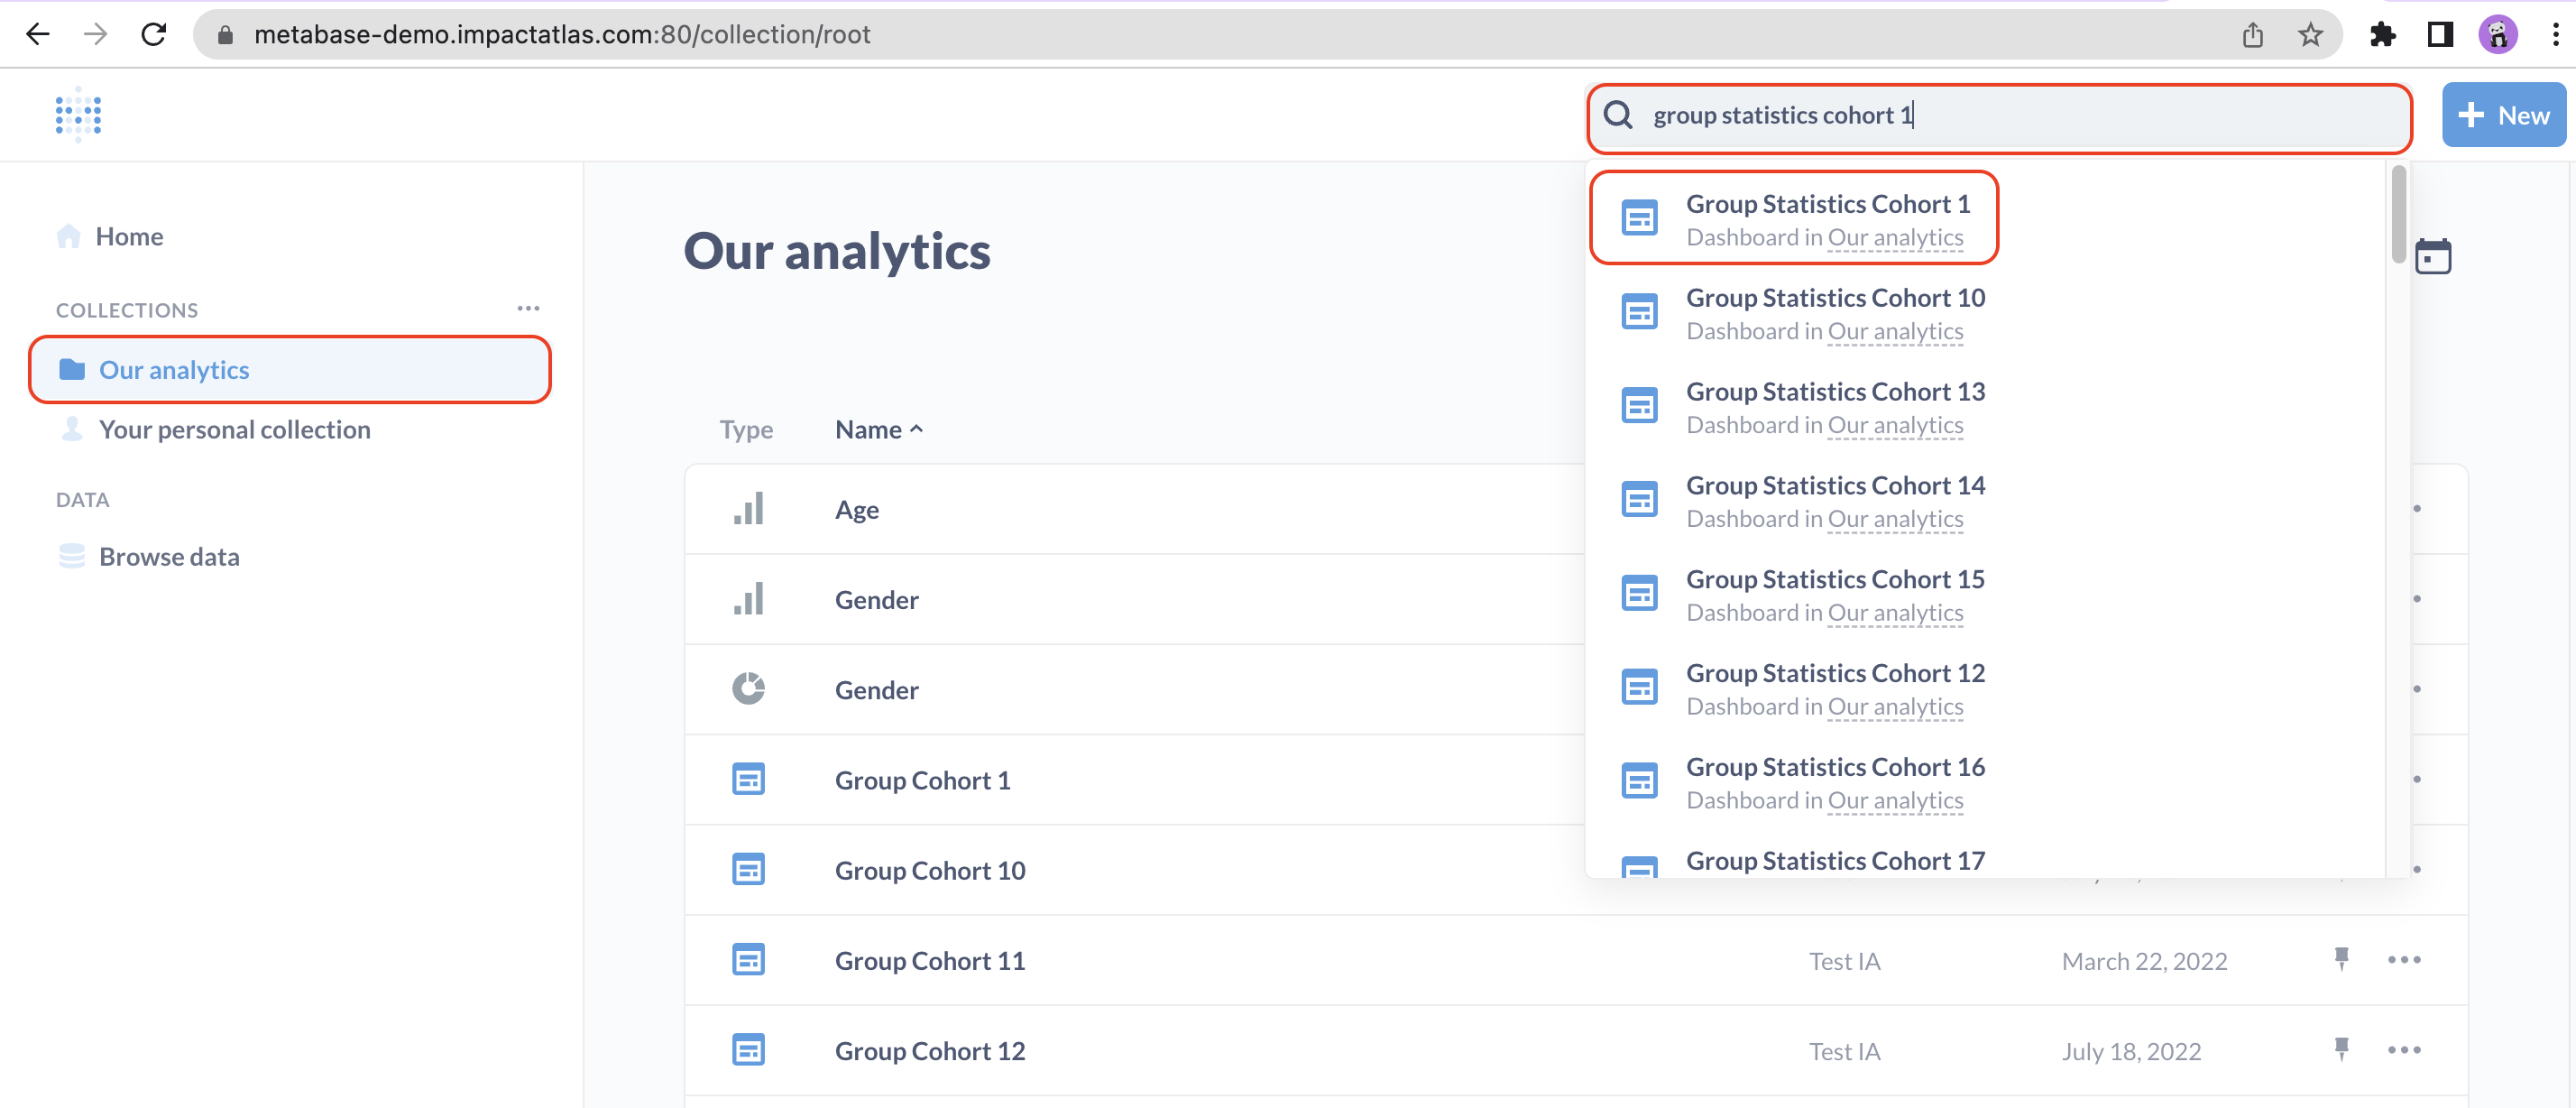Click dashboard icon for Group Cohort 11
The width and height of the screenshot is (2576, 1108).
[x=748, y=960]
